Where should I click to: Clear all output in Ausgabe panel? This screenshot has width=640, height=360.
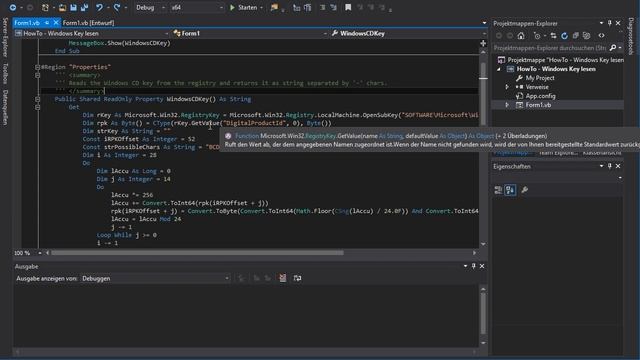tap(282, 278)
